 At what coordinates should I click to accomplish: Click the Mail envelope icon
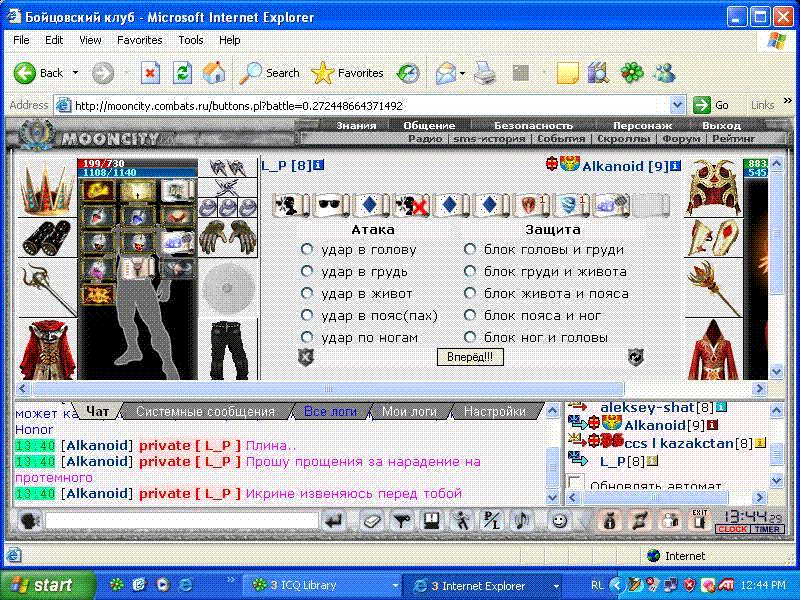(445, 73)
